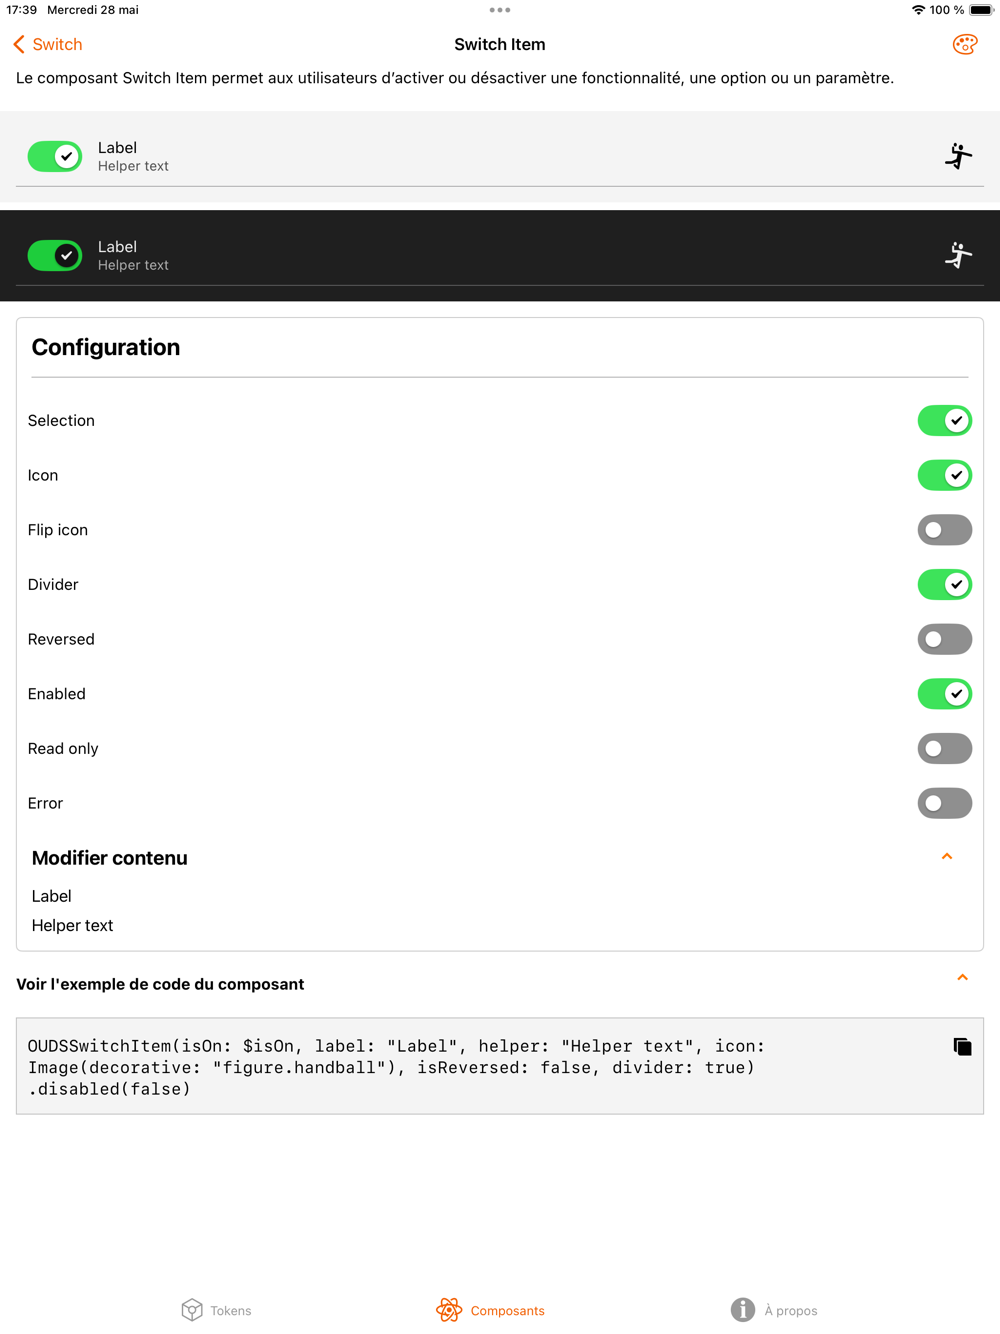Tap the Composants atom icon
Image resolution: width=1000 pixels, height=1334 pixels.
pos(449,1310)
